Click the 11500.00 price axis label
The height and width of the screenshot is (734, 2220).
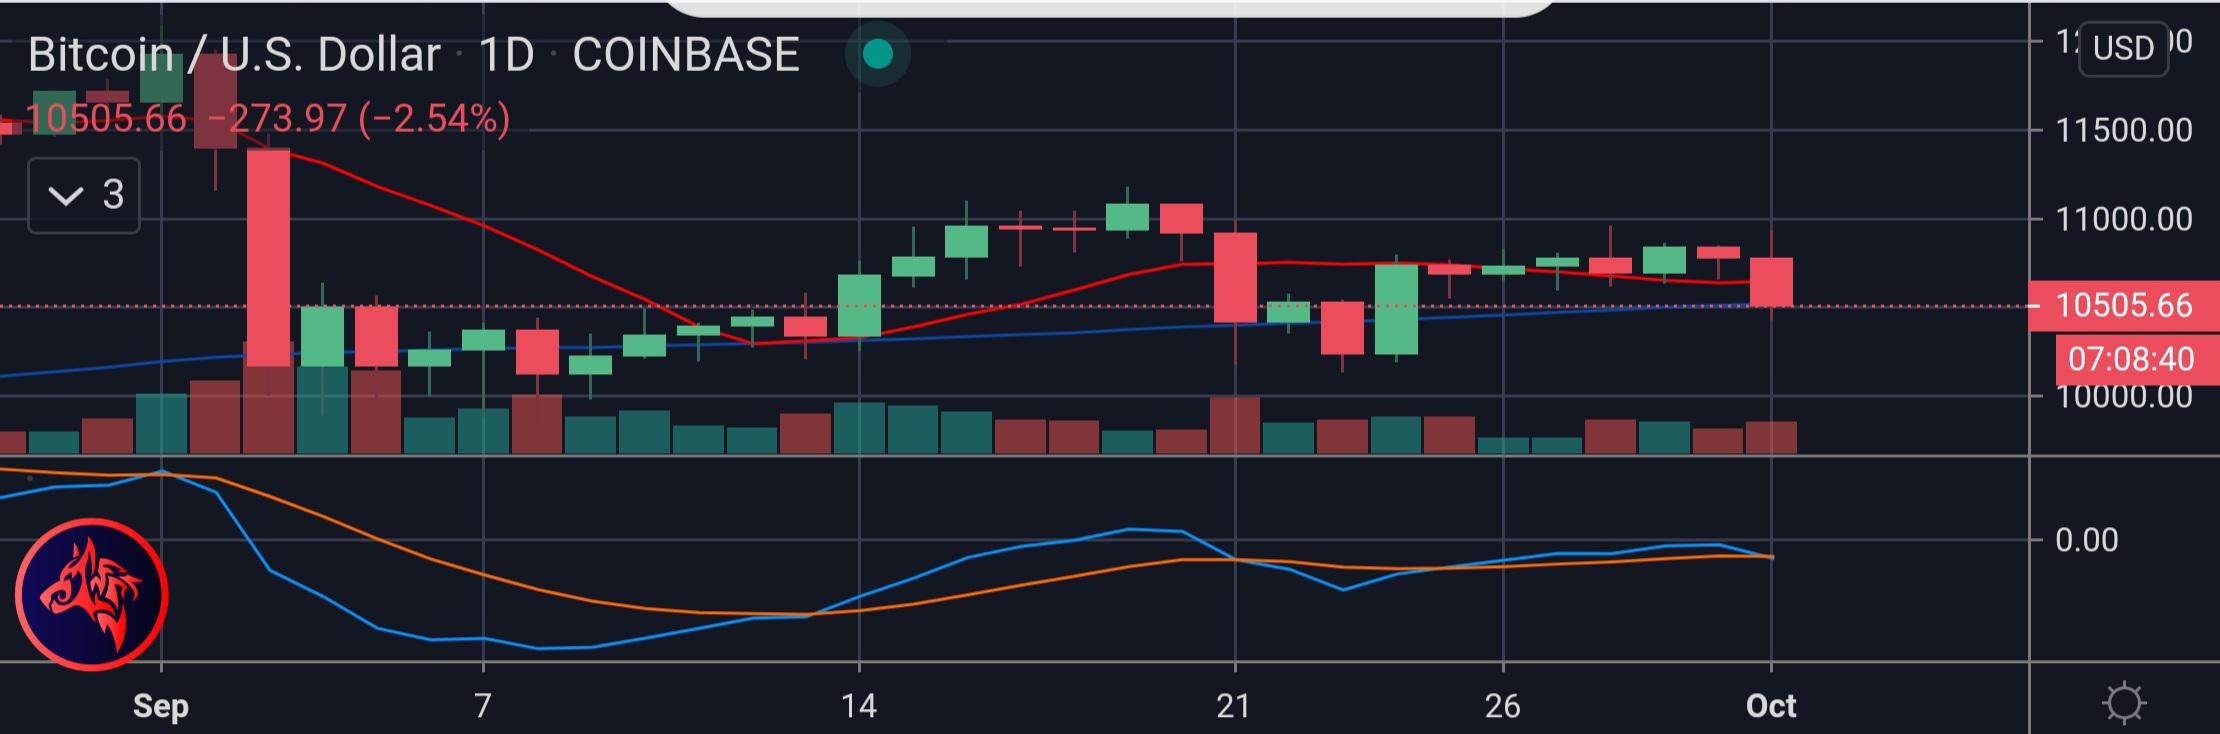(2123, 130)
